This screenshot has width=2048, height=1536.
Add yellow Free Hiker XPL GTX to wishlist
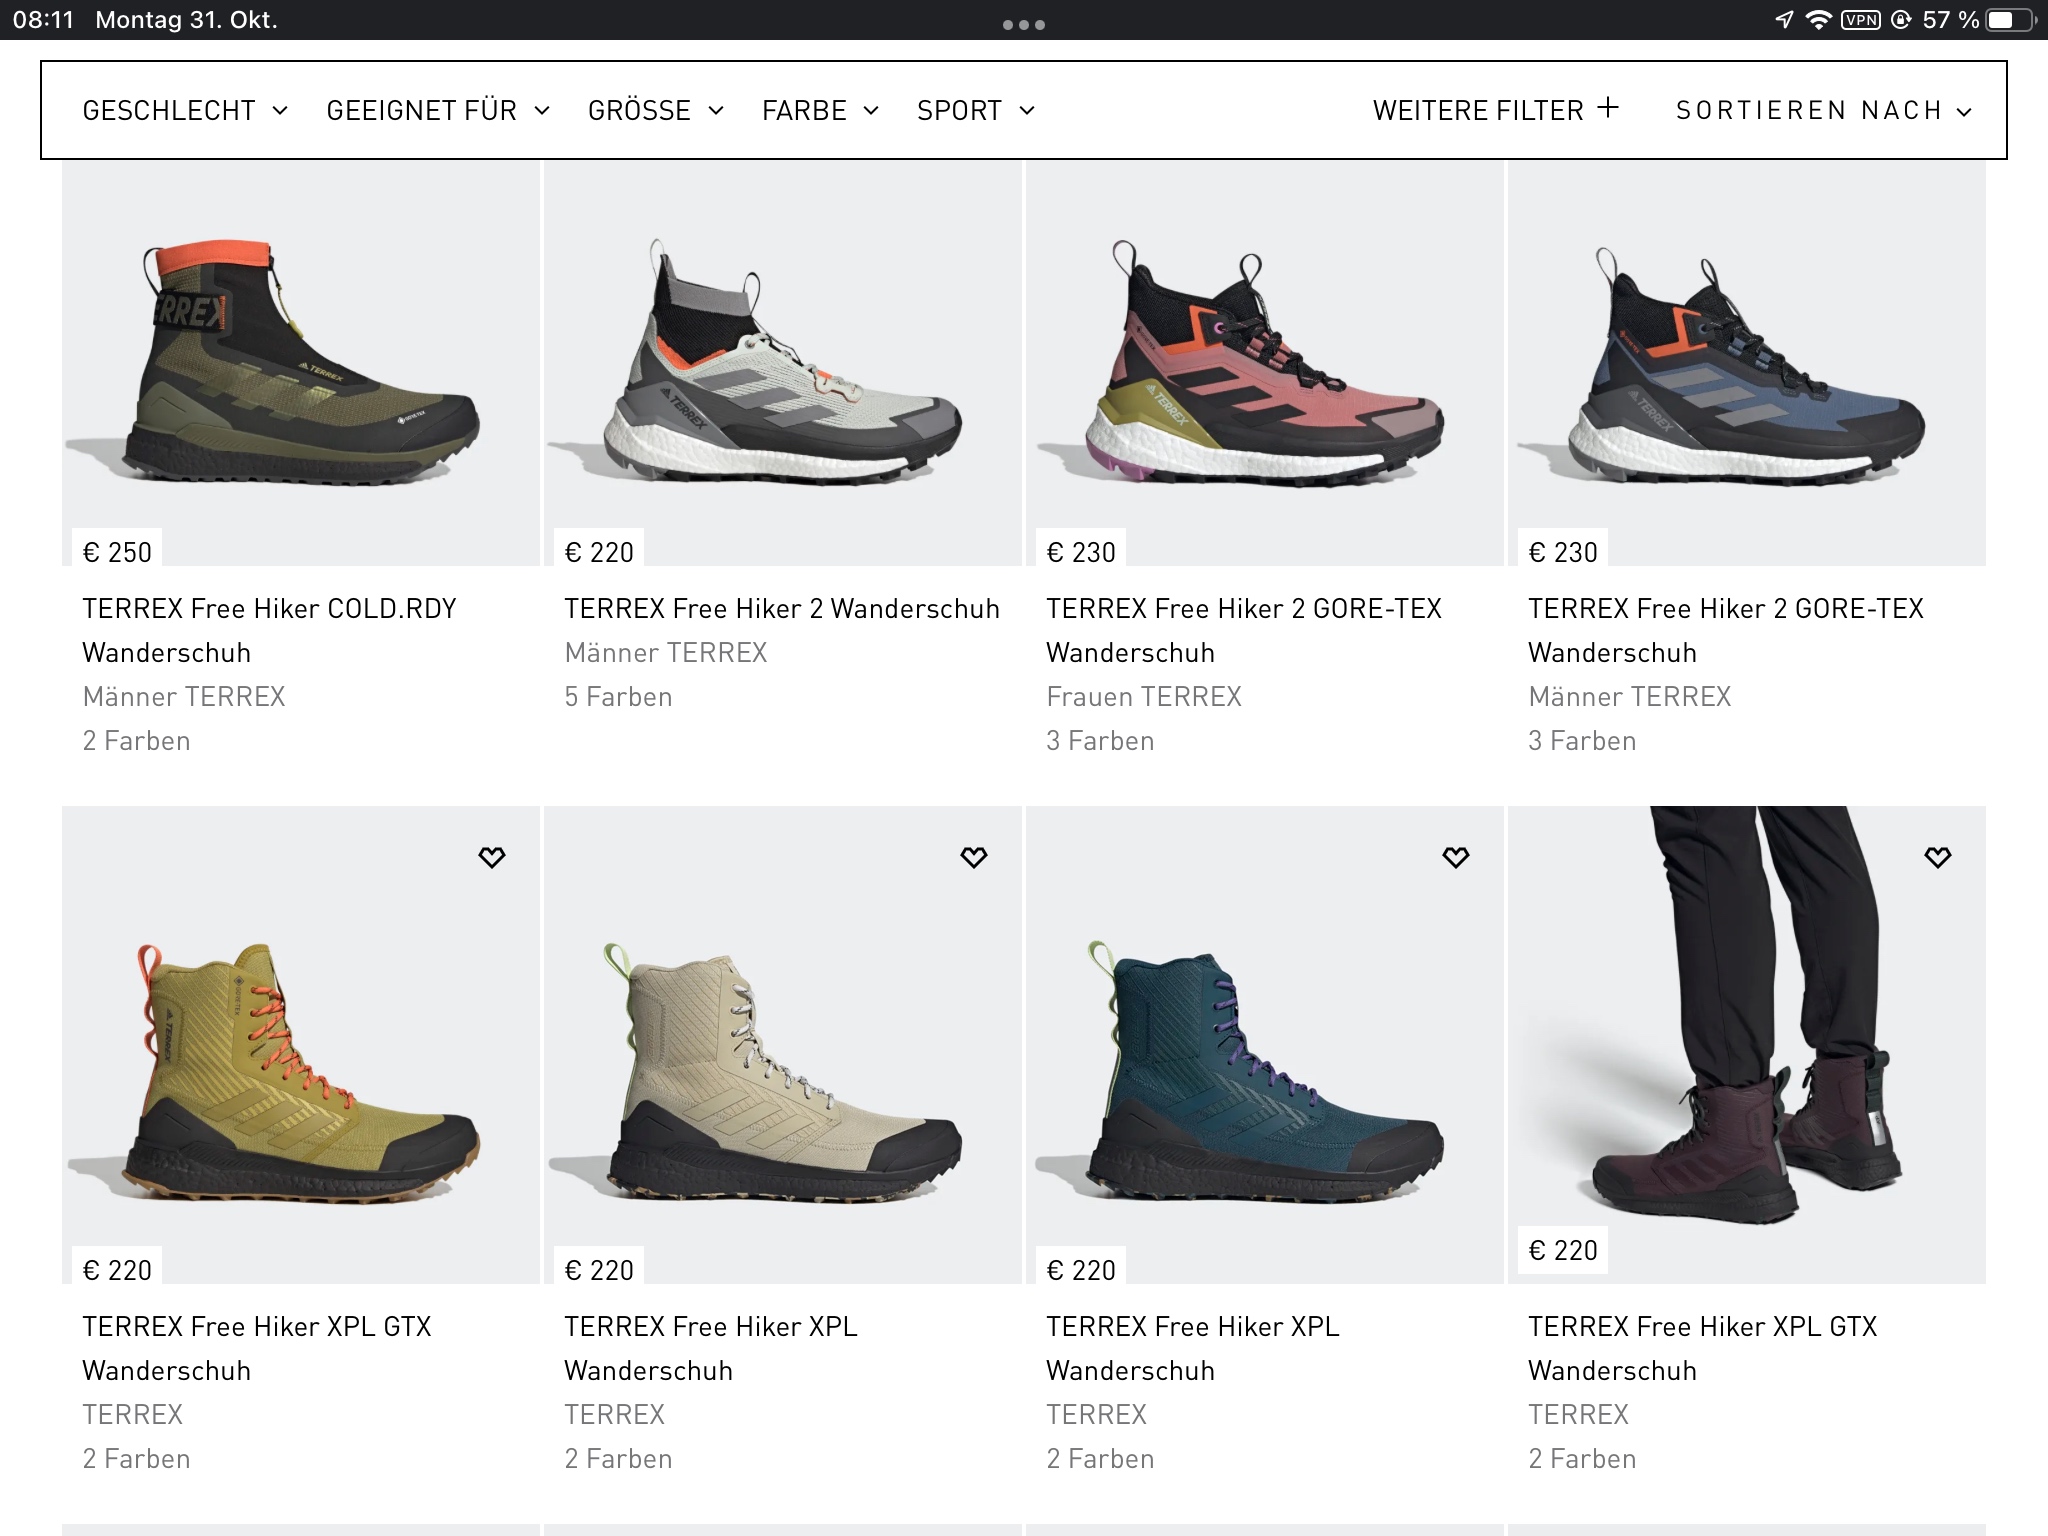click(491, 857)
